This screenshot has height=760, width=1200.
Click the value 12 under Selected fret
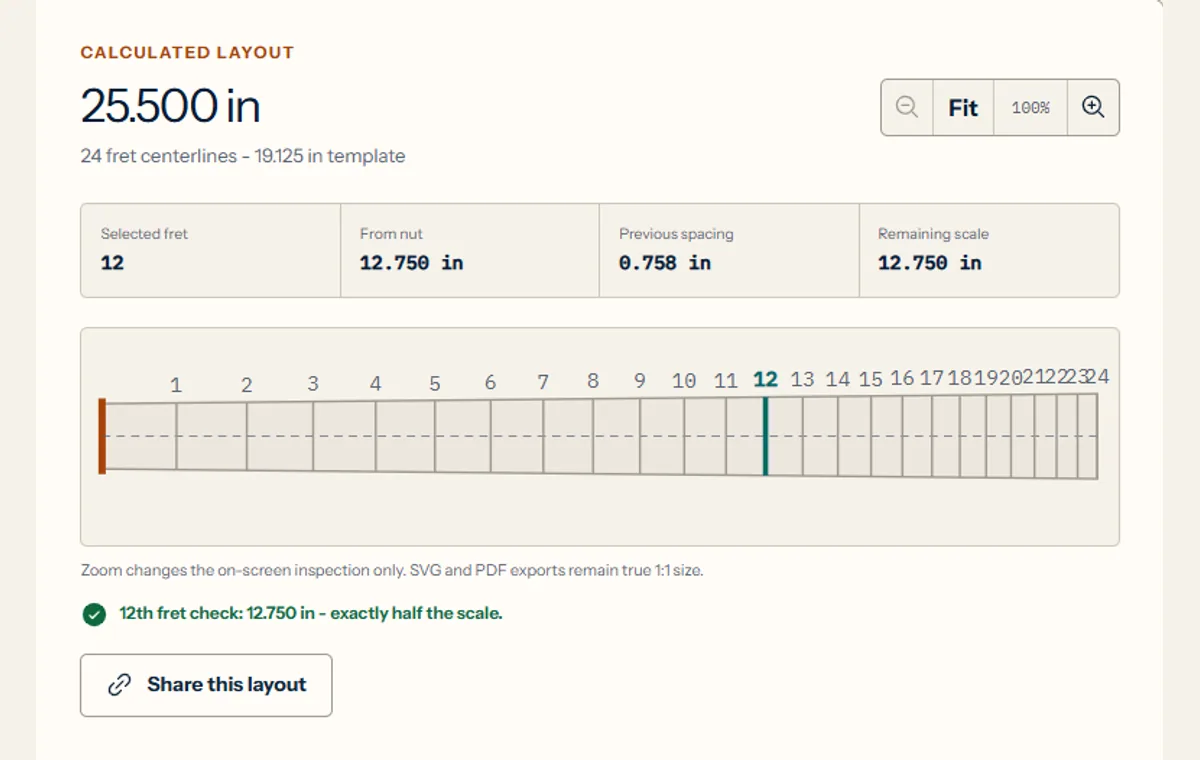(112, 264)
